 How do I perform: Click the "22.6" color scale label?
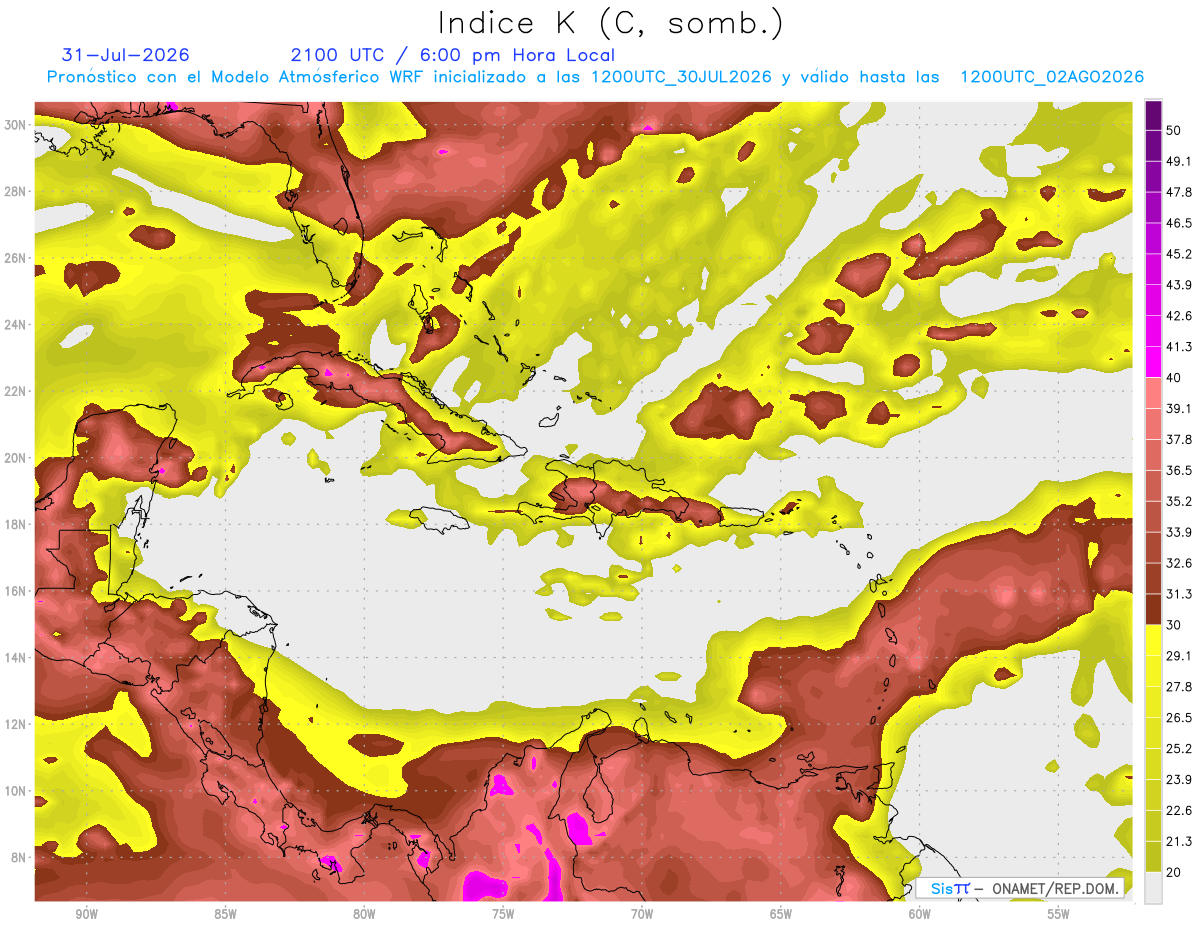coord(1179,810)
